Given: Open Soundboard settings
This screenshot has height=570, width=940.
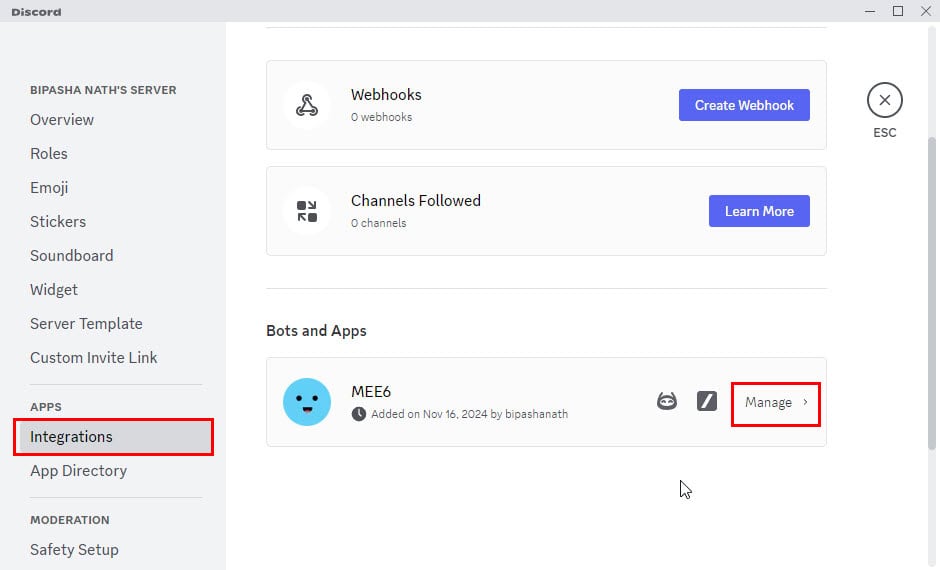Looking at the screenshot, I should click(x=71, y=256).
